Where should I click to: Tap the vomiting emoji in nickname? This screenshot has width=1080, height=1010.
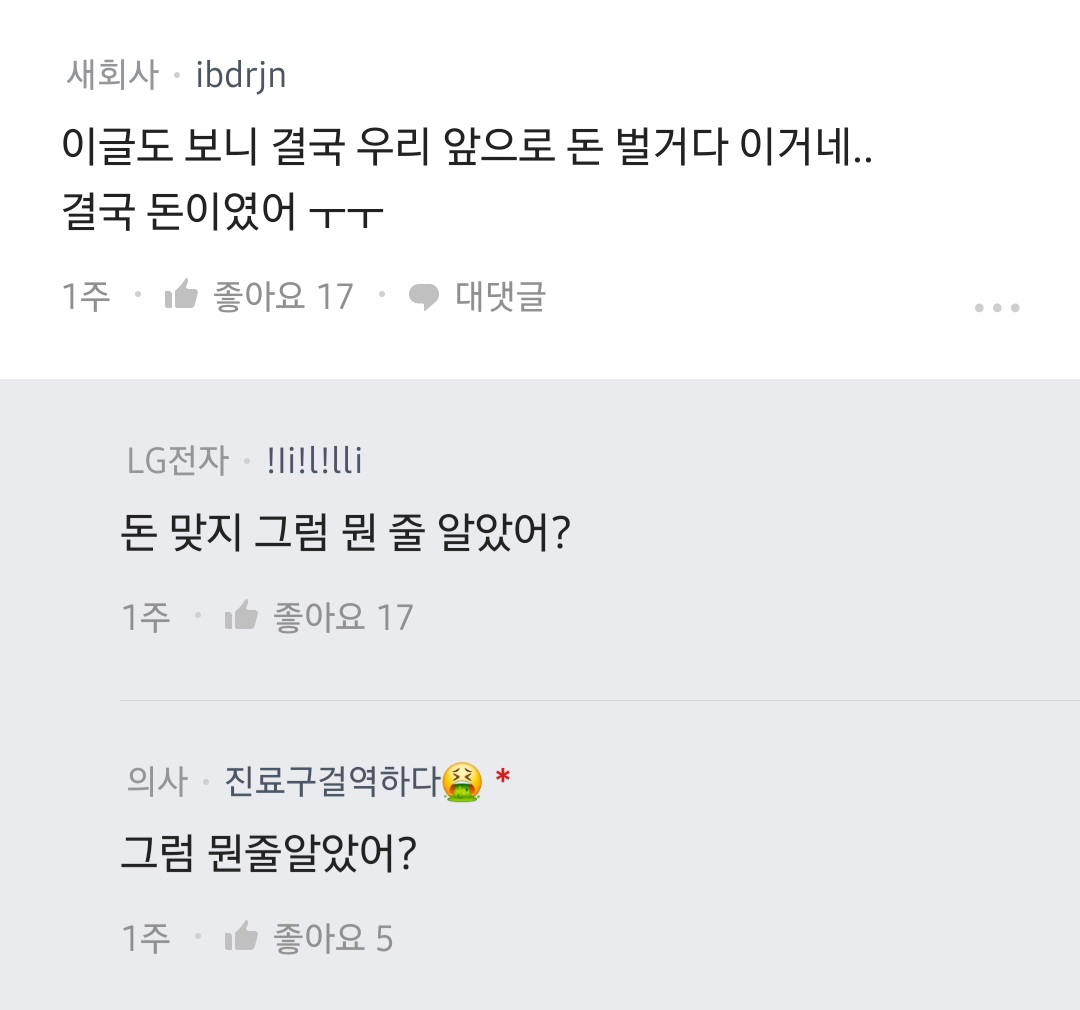click(462, 782)
